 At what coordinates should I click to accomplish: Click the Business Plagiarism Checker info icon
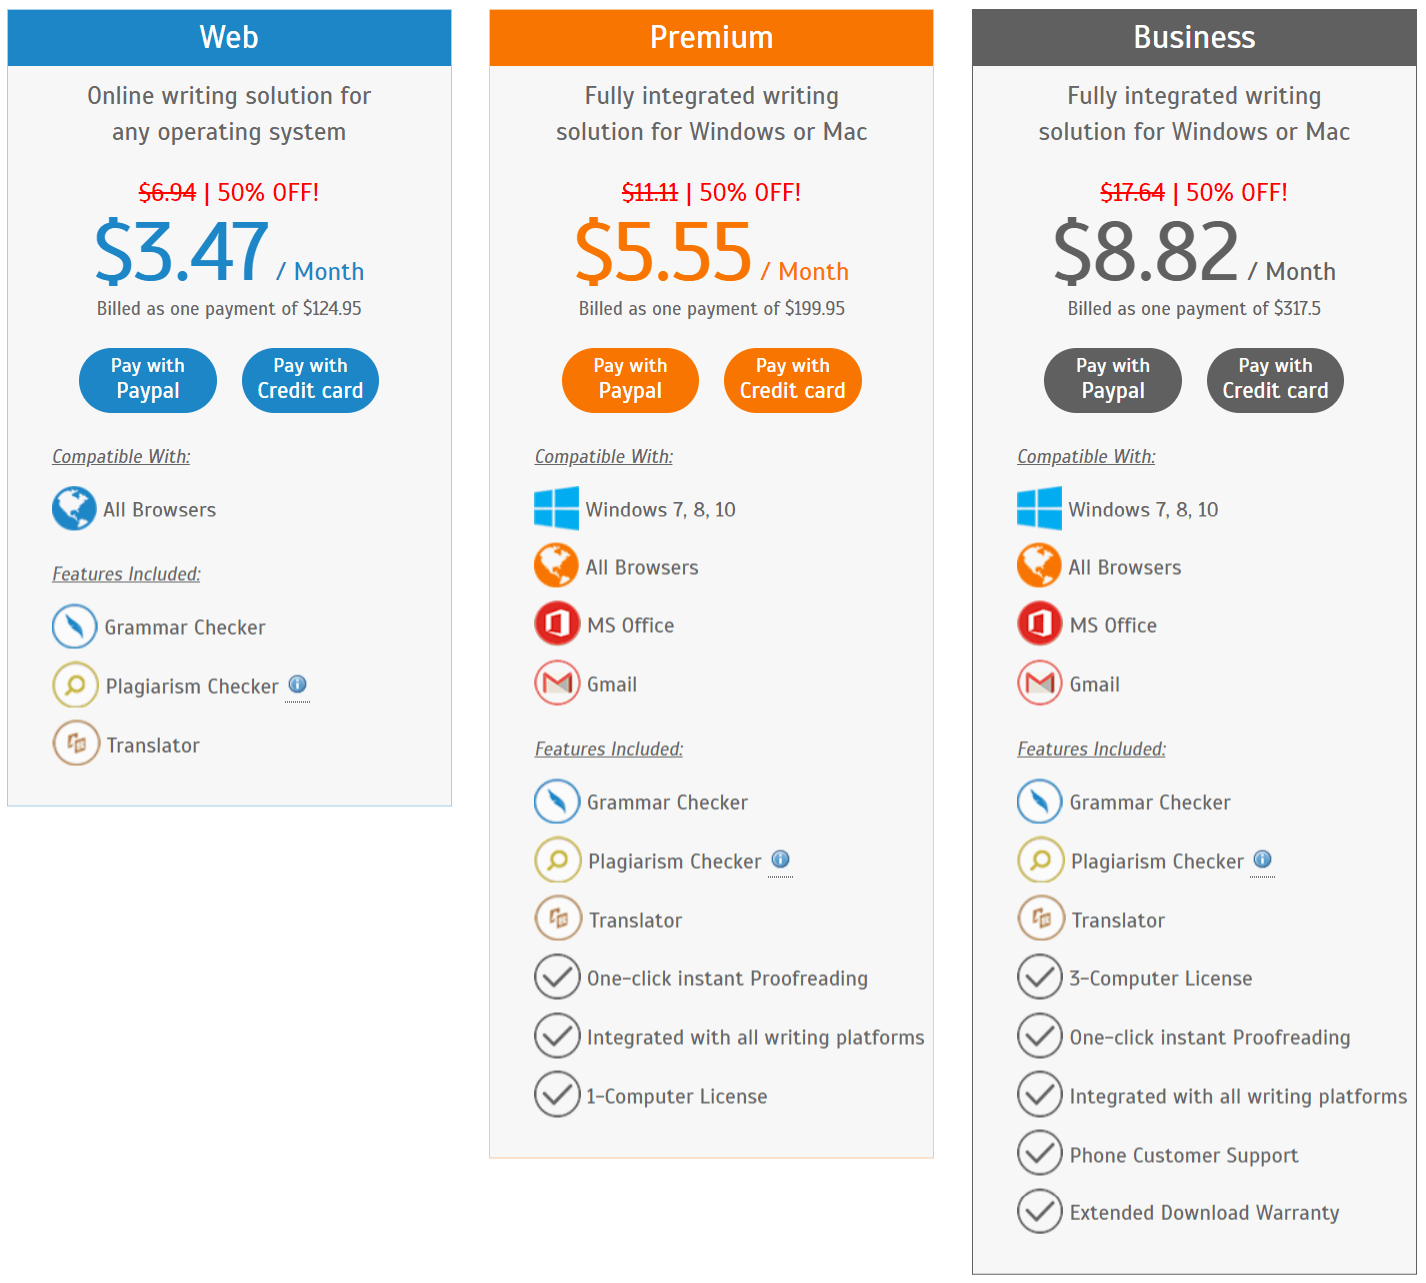(x=1263, y=859)
